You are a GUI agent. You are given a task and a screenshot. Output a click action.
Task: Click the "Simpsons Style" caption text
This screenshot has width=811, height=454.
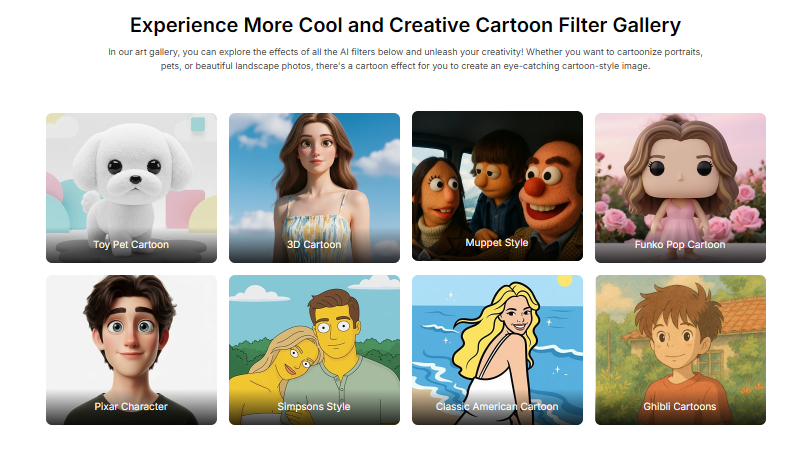tap(314, 407)
